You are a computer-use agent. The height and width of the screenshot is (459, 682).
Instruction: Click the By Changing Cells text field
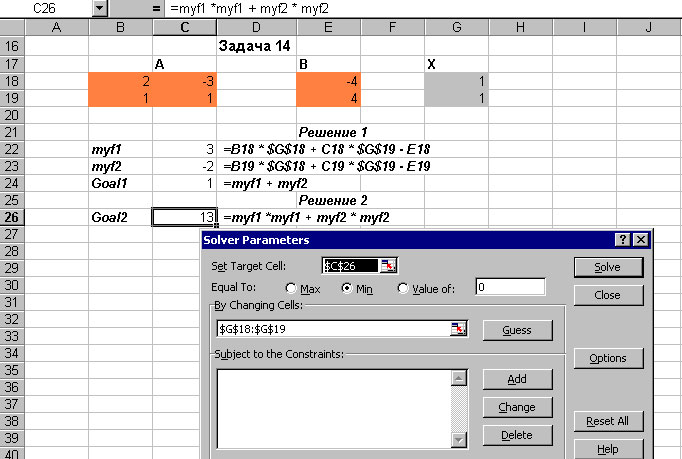click(332, 329)
